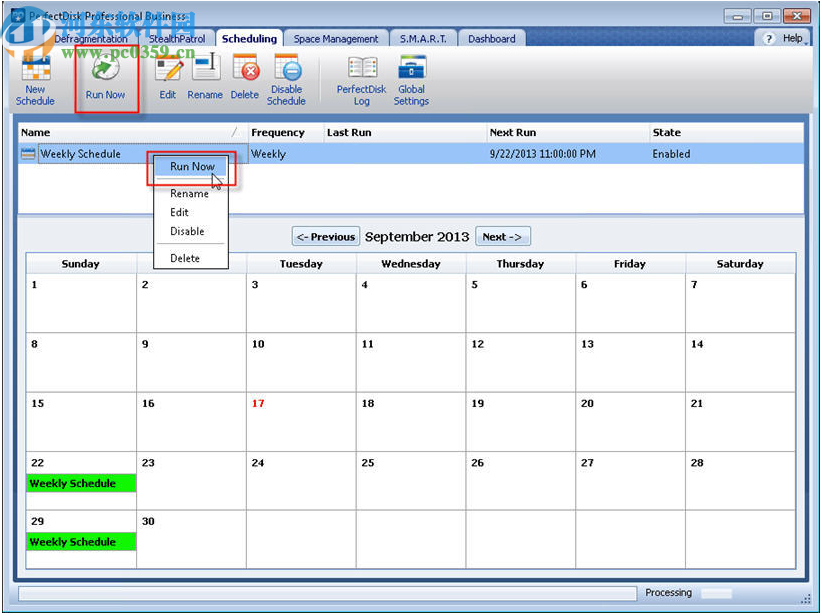Open the StealthPatrol tab
Image resolution: width=822 pixels, height=616 pixels.
[x=176, y=38]
